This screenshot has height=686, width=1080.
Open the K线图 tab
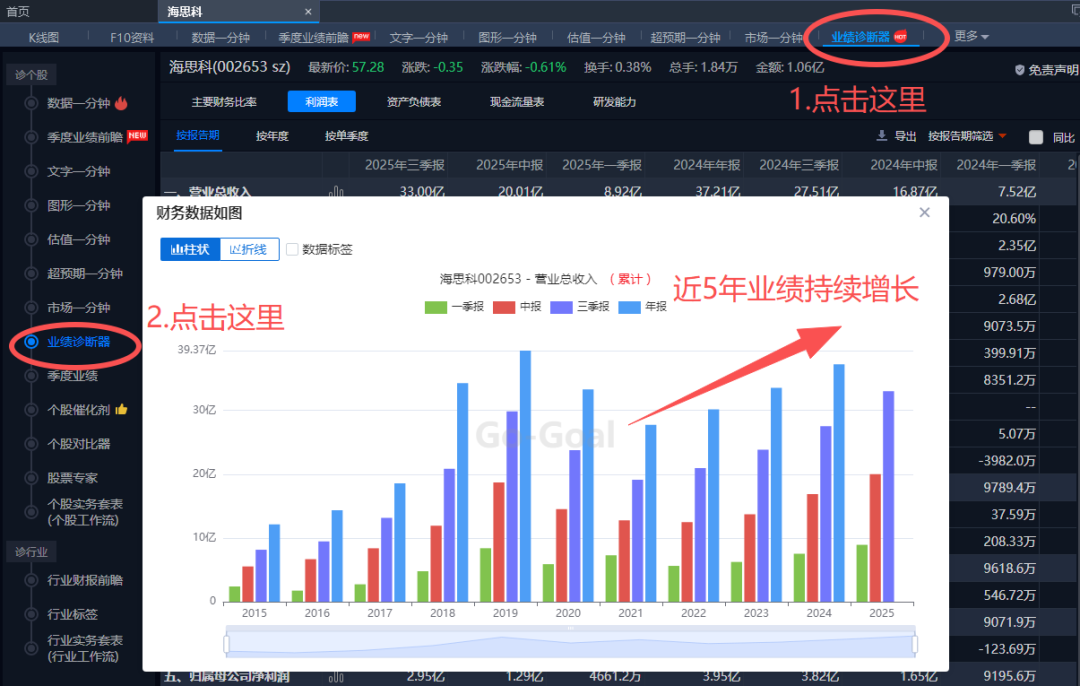click(x=43, y=37)
